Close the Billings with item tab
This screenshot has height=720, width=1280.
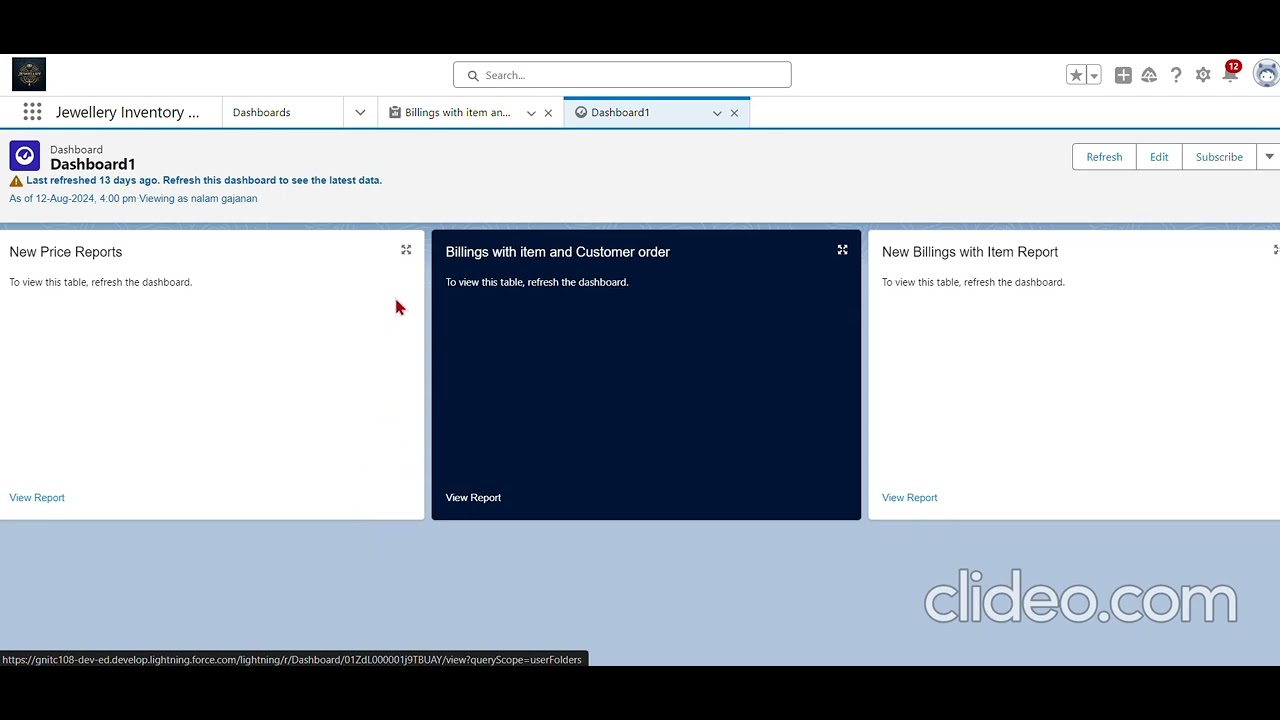click(x=548, y=113)
